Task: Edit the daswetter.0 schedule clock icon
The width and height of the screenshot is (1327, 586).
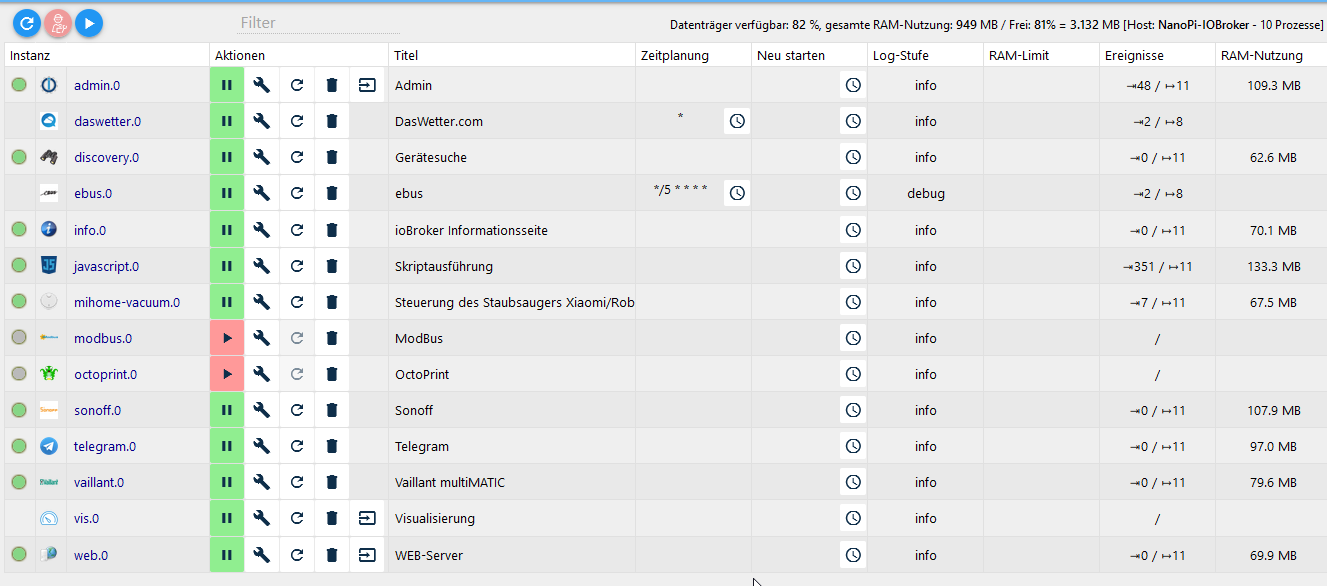Action: coord(737,121)
